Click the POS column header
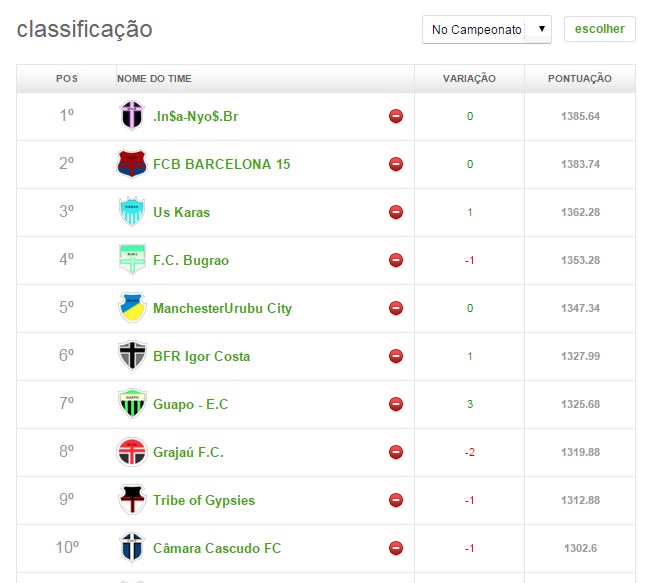 pyautogui.click(x=67, y=79)
